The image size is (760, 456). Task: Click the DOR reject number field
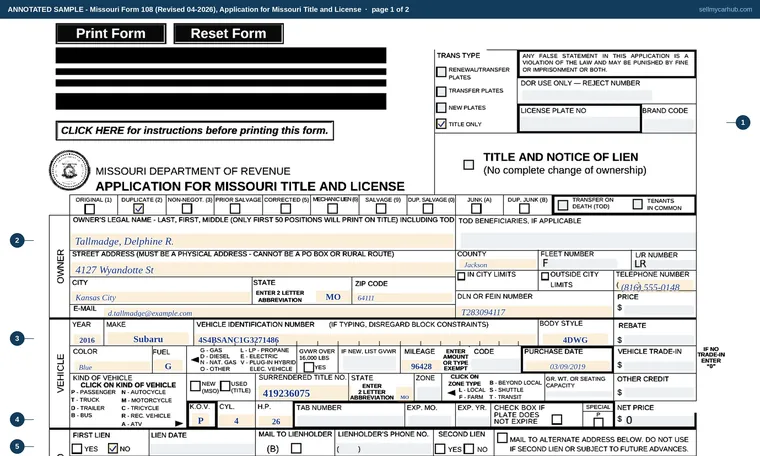(586, 94)
